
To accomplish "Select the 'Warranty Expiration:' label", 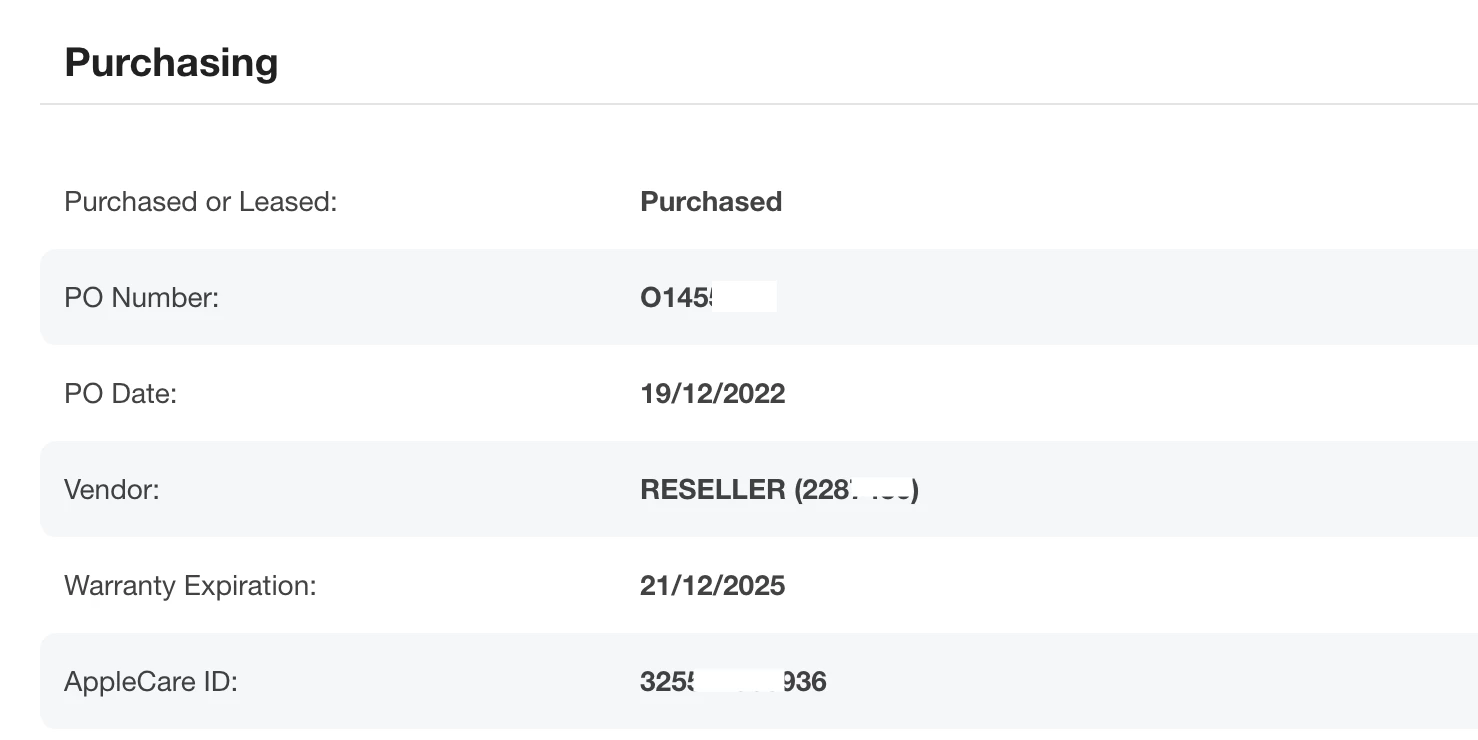I will pos(190,585).
